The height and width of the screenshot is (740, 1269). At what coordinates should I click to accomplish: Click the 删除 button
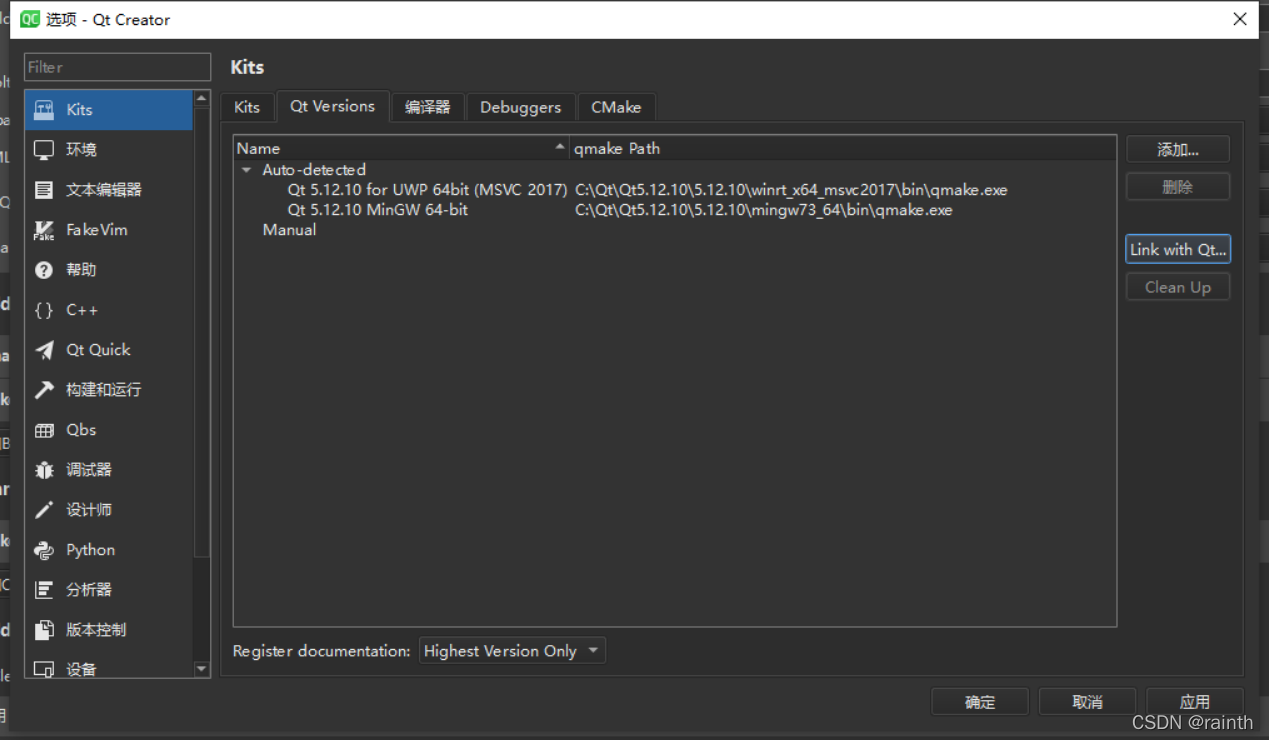pyautogui.click(x=1178, y=187)
